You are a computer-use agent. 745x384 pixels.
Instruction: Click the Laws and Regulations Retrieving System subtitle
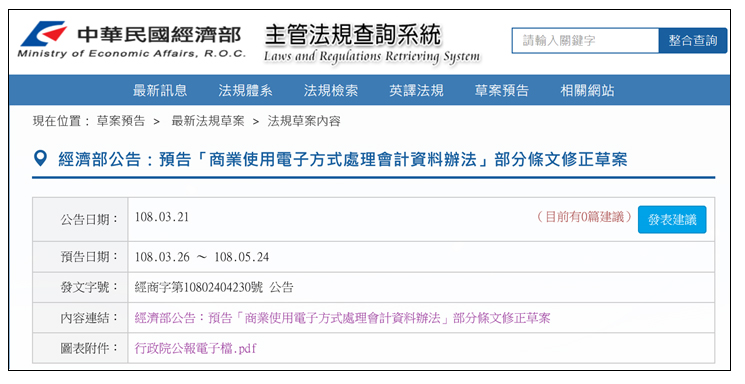click(x=372, y=57)
